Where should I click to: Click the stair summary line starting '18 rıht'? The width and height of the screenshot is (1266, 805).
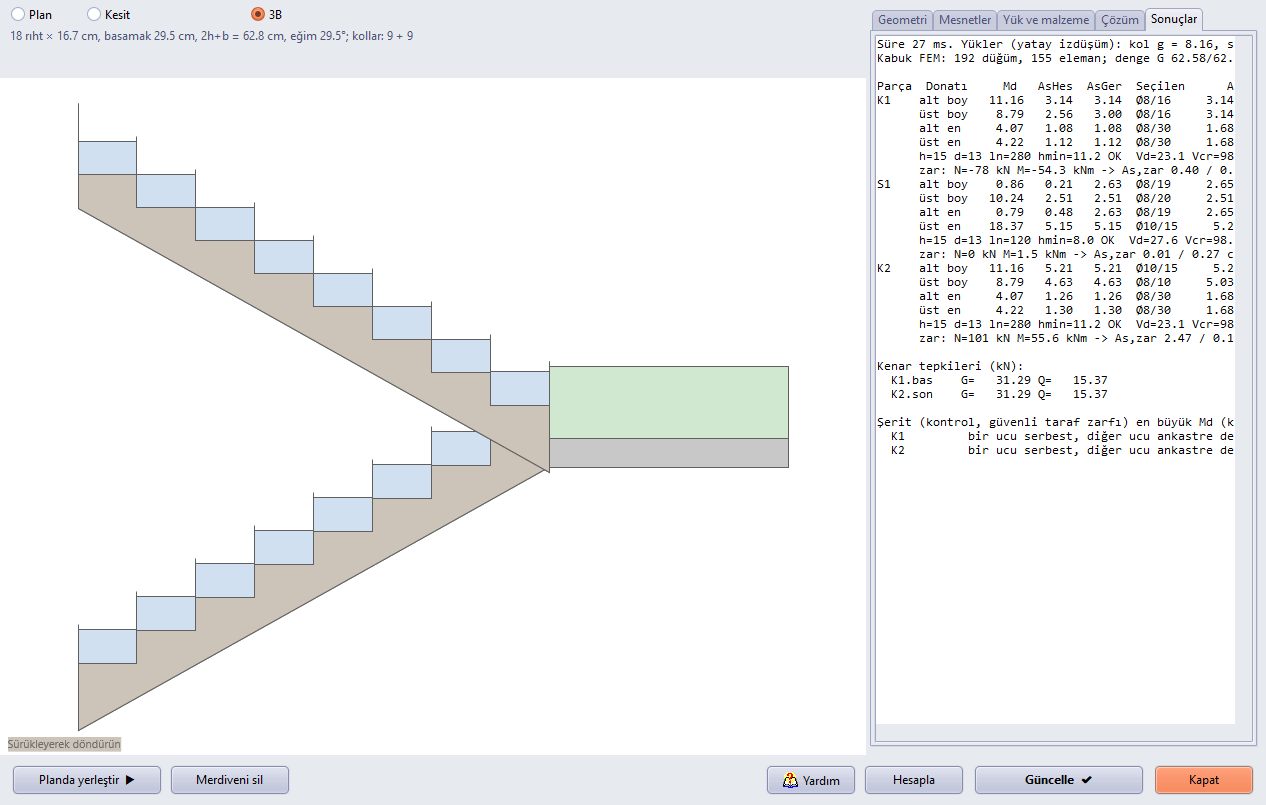[212, 36]
